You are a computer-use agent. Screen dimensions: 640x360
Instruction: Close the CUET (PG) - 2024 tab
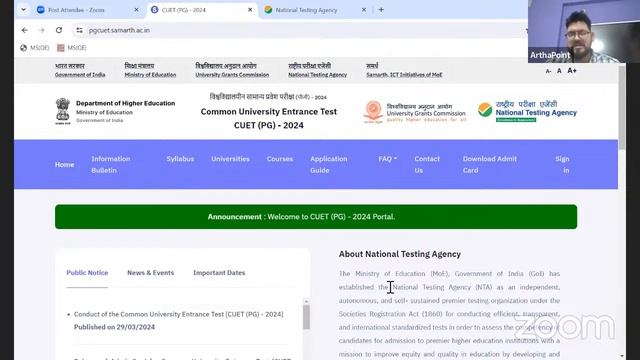click(x=250, y=10)
